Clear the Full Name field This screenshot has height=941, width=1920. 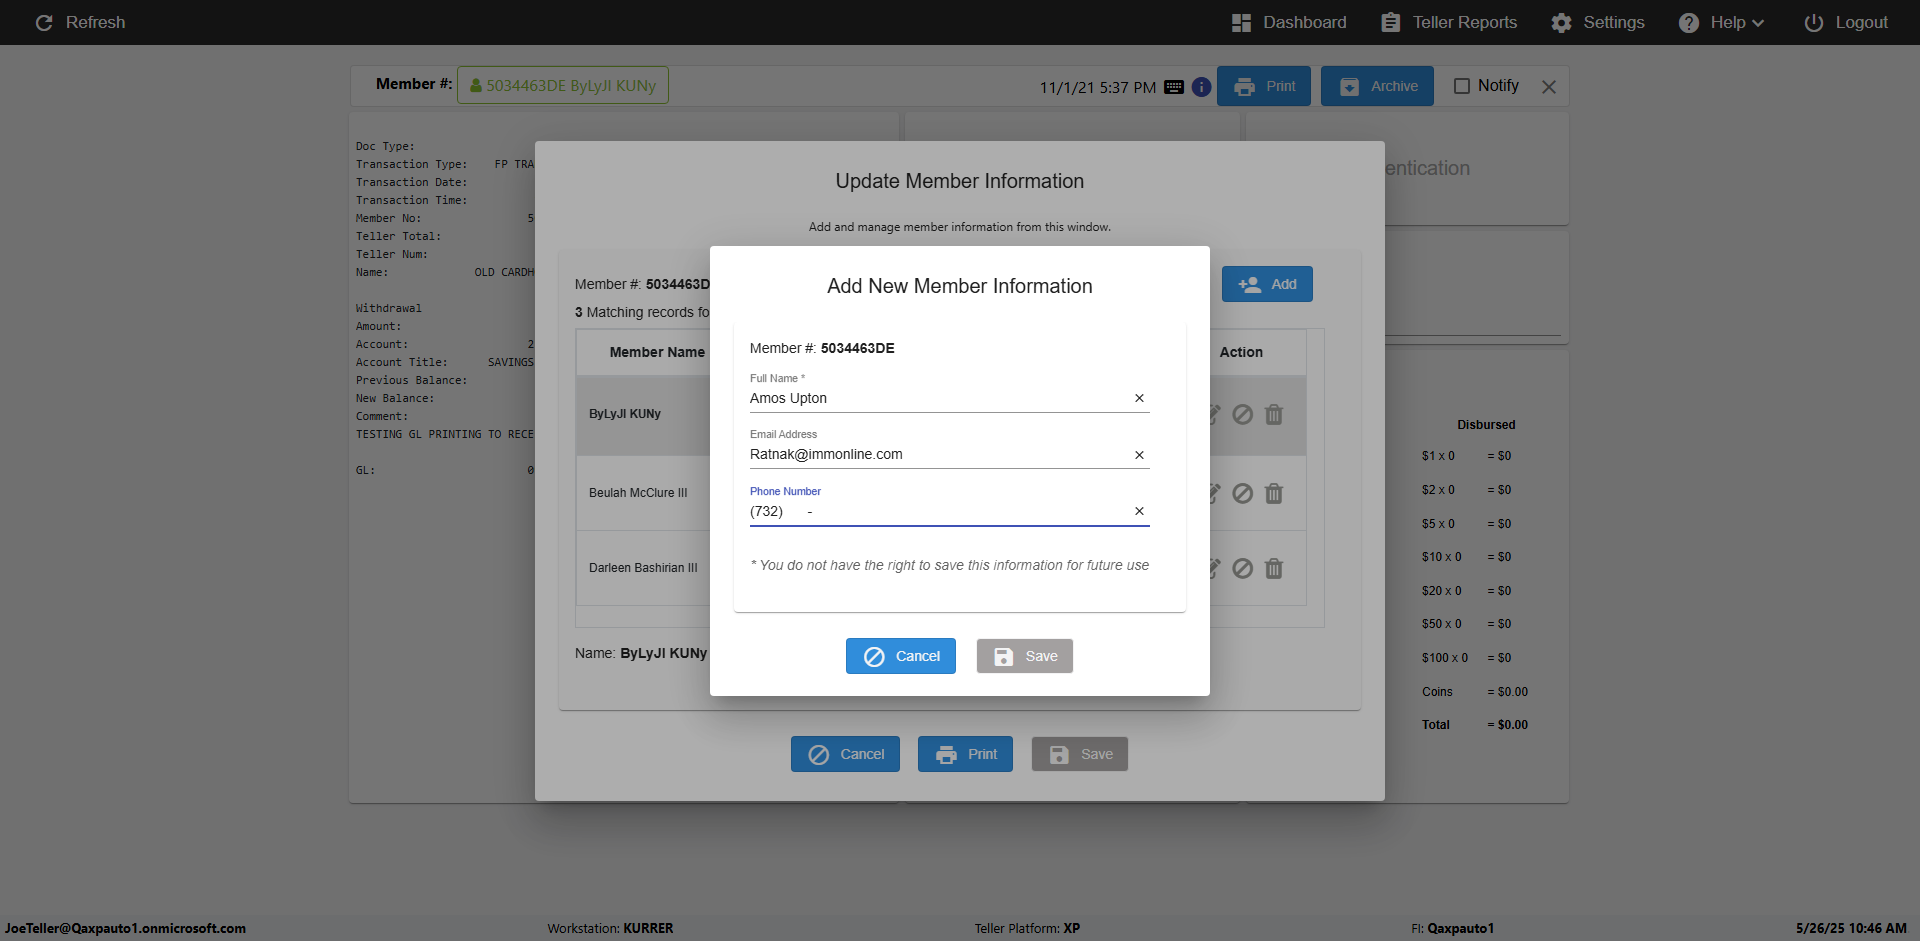click(1139, 398)
